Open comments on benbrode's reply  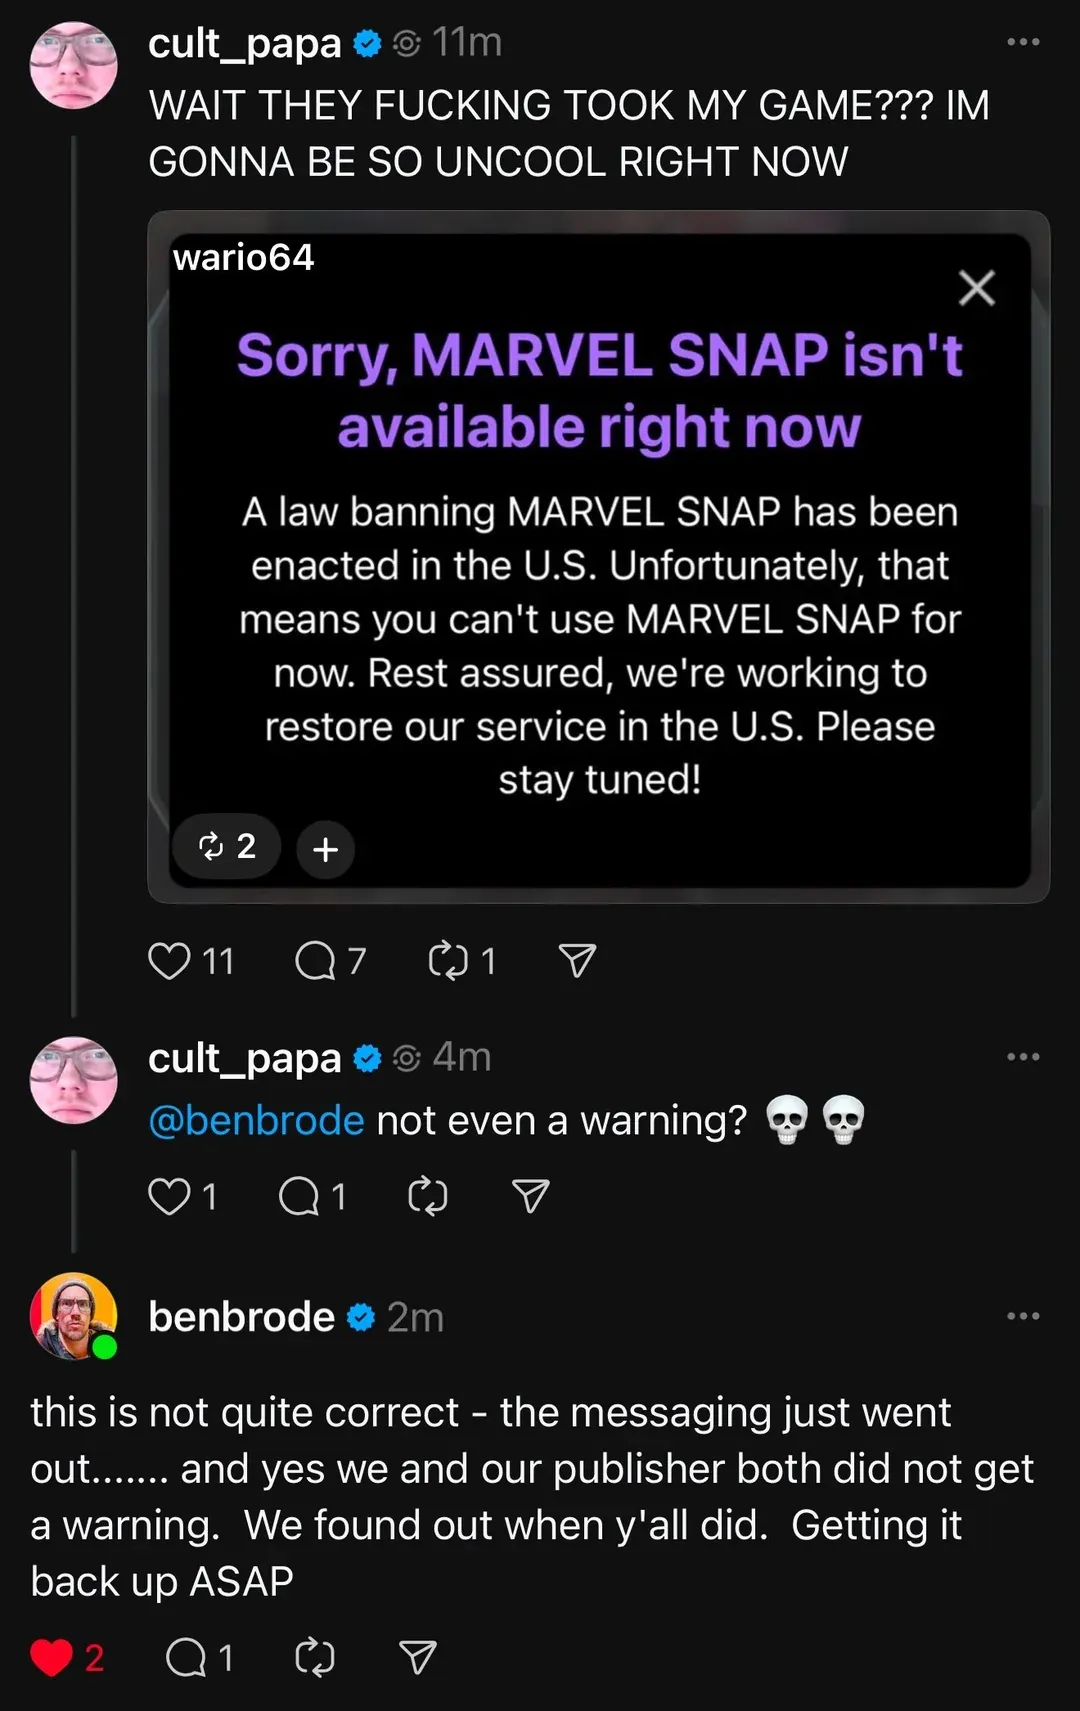[186, 1657]
